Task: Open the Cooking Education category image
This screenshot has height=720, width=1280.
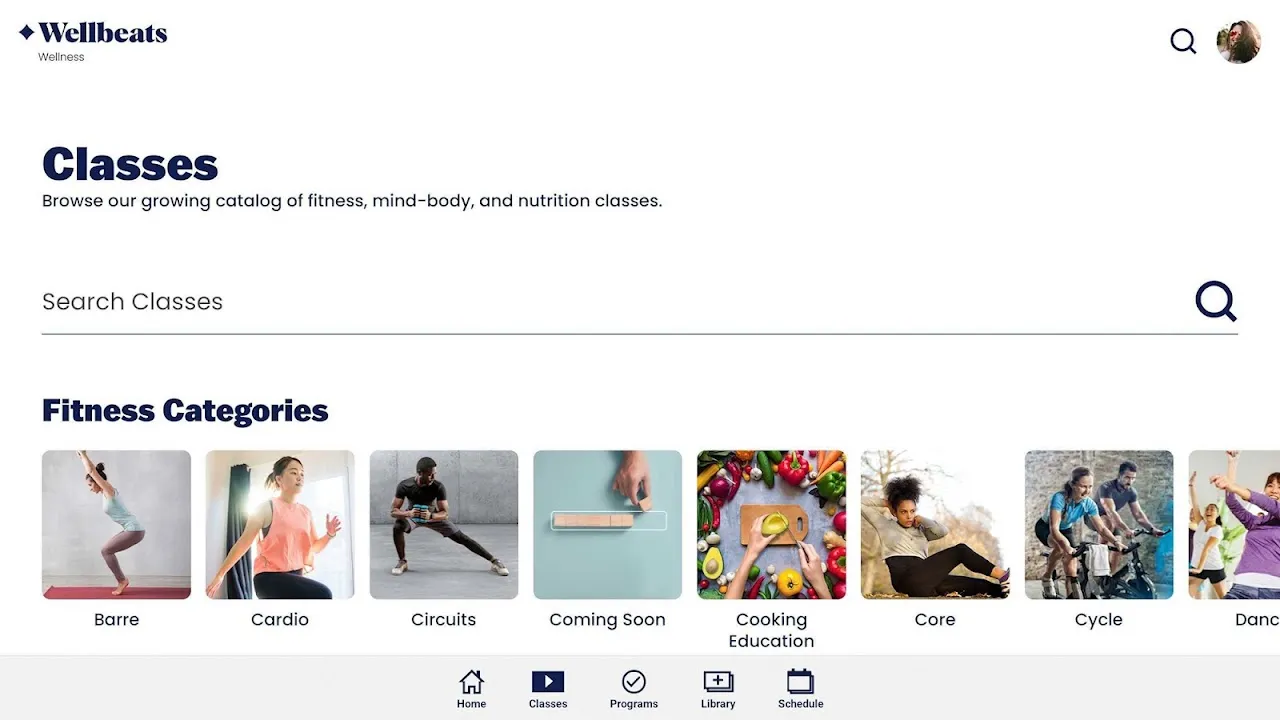Action: click(771, 525)
